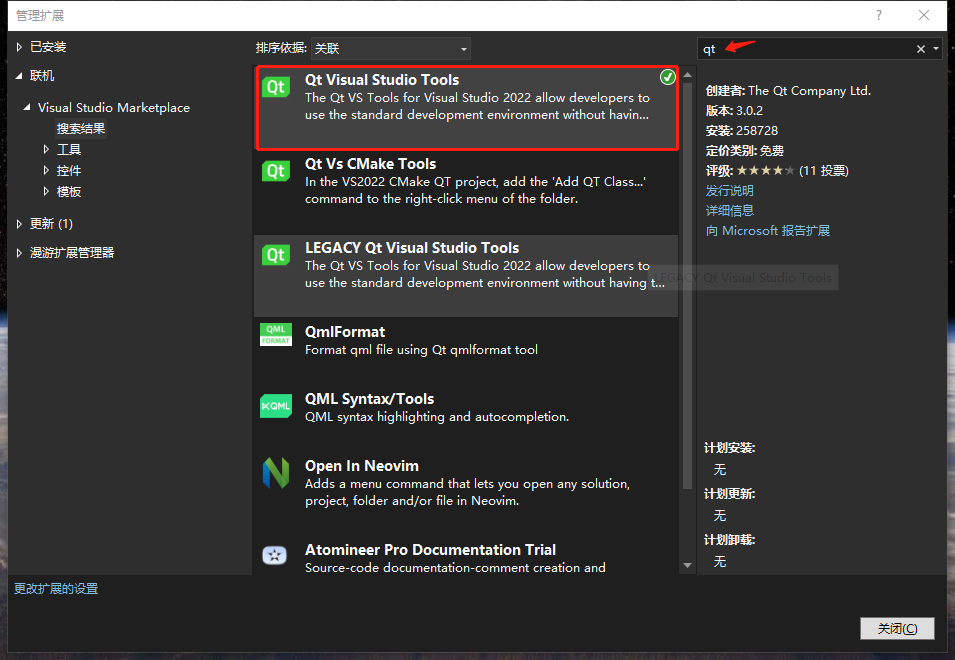Click the LEGACY Qt Visual Studio Tools icon
Screen dimensions: 955x660
point(276,255)
